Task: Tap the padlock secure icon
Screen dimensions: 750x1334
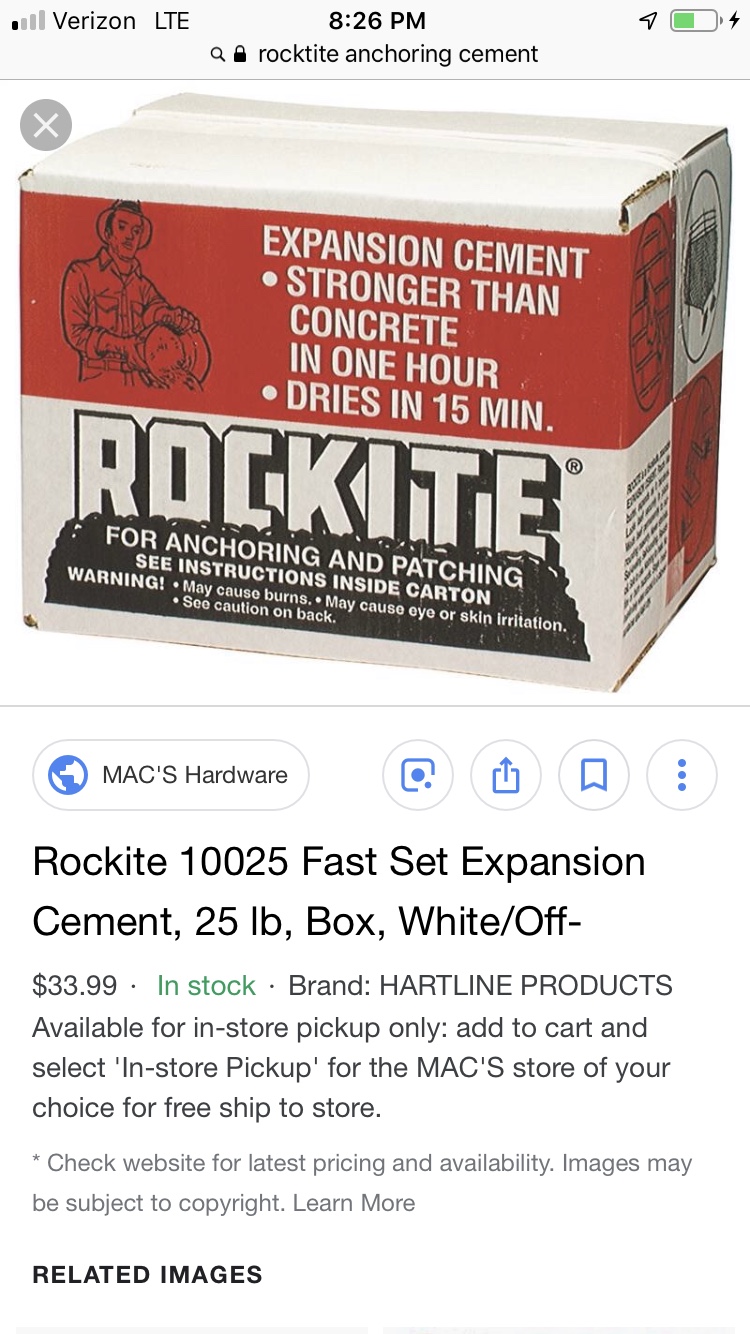Action: click(240, 54)
